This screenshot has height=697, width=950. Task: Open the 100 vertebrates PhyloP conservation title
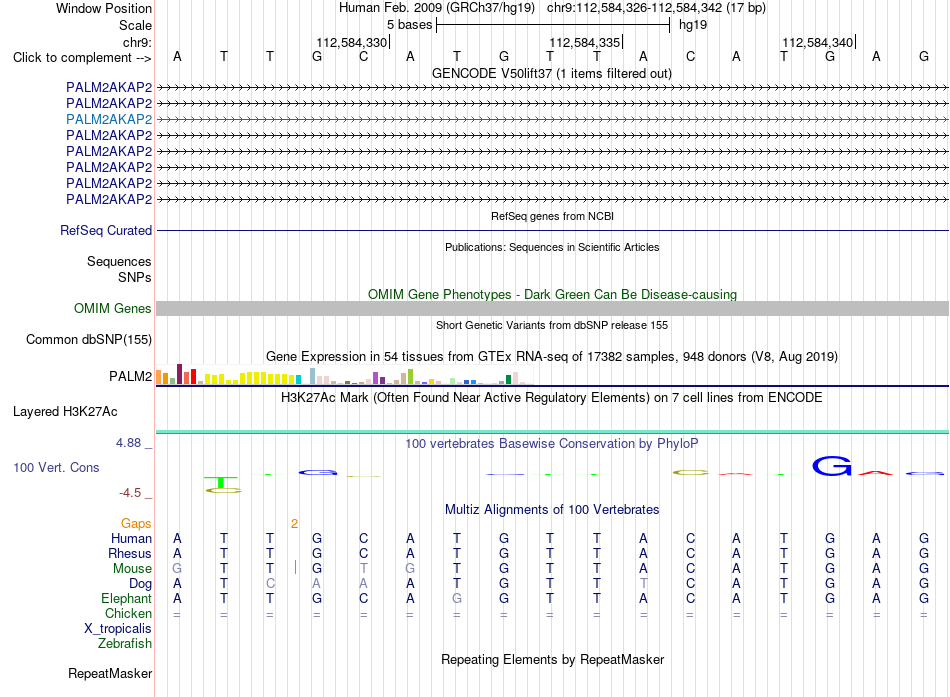pos(551,444)
